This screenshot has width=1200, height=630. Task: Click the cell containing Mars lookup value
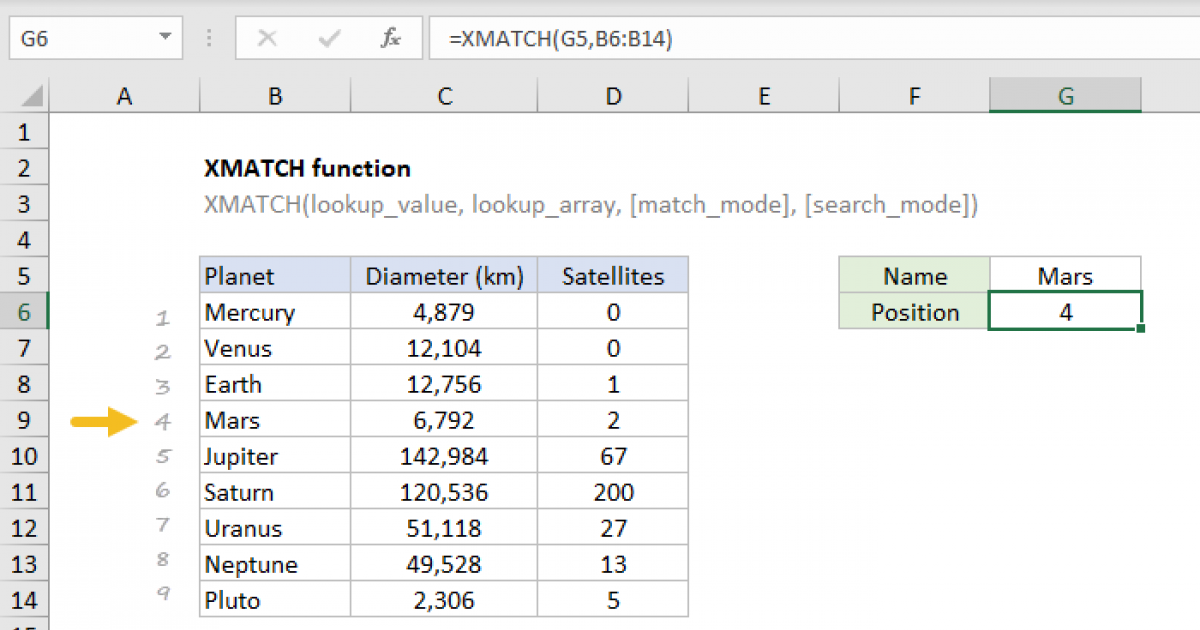[x=1065, y=276]
